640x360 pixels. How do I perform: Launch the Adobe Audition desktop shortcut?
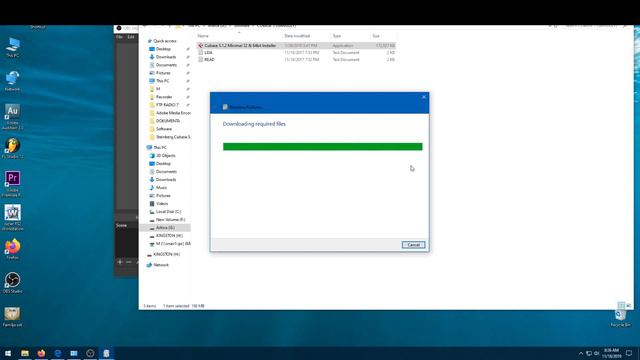13,117
